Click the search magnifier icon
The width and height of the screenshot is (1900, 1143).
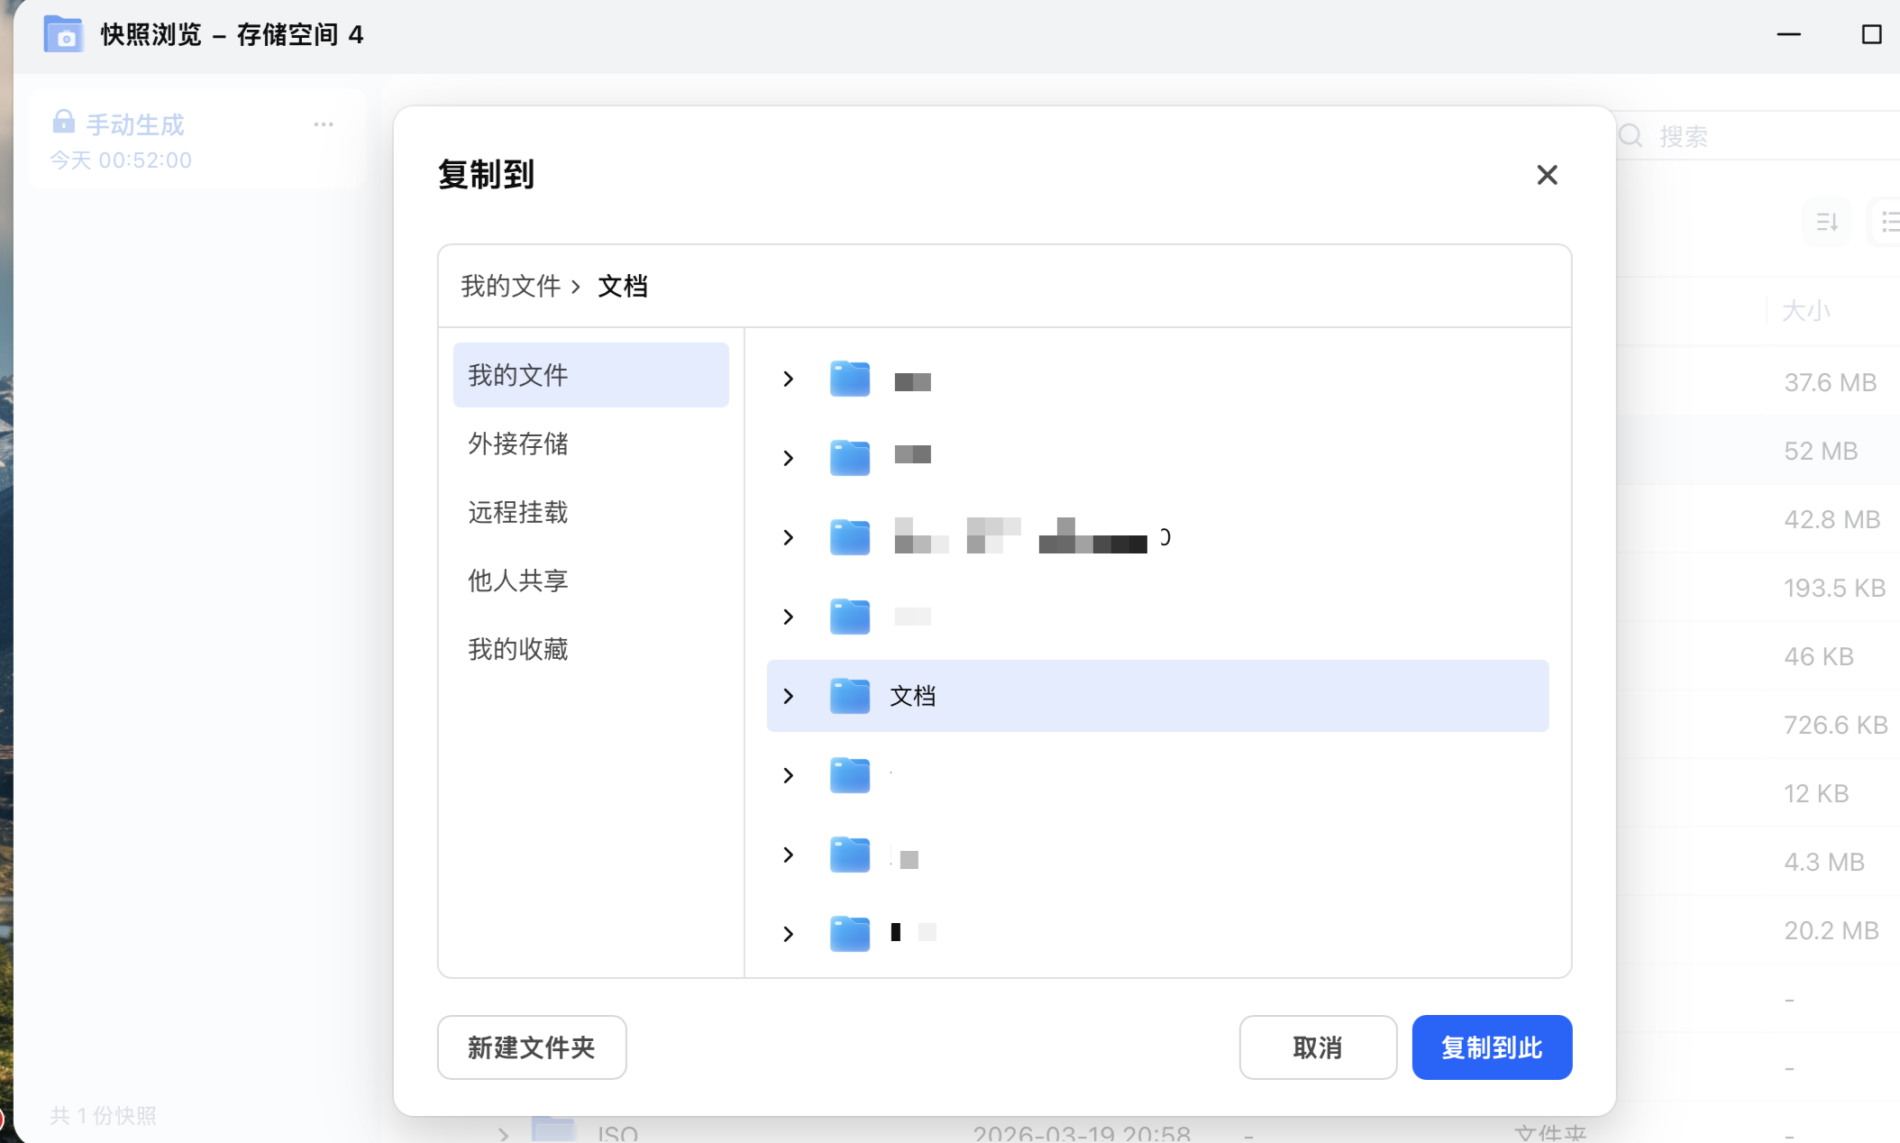(1631, 136)
